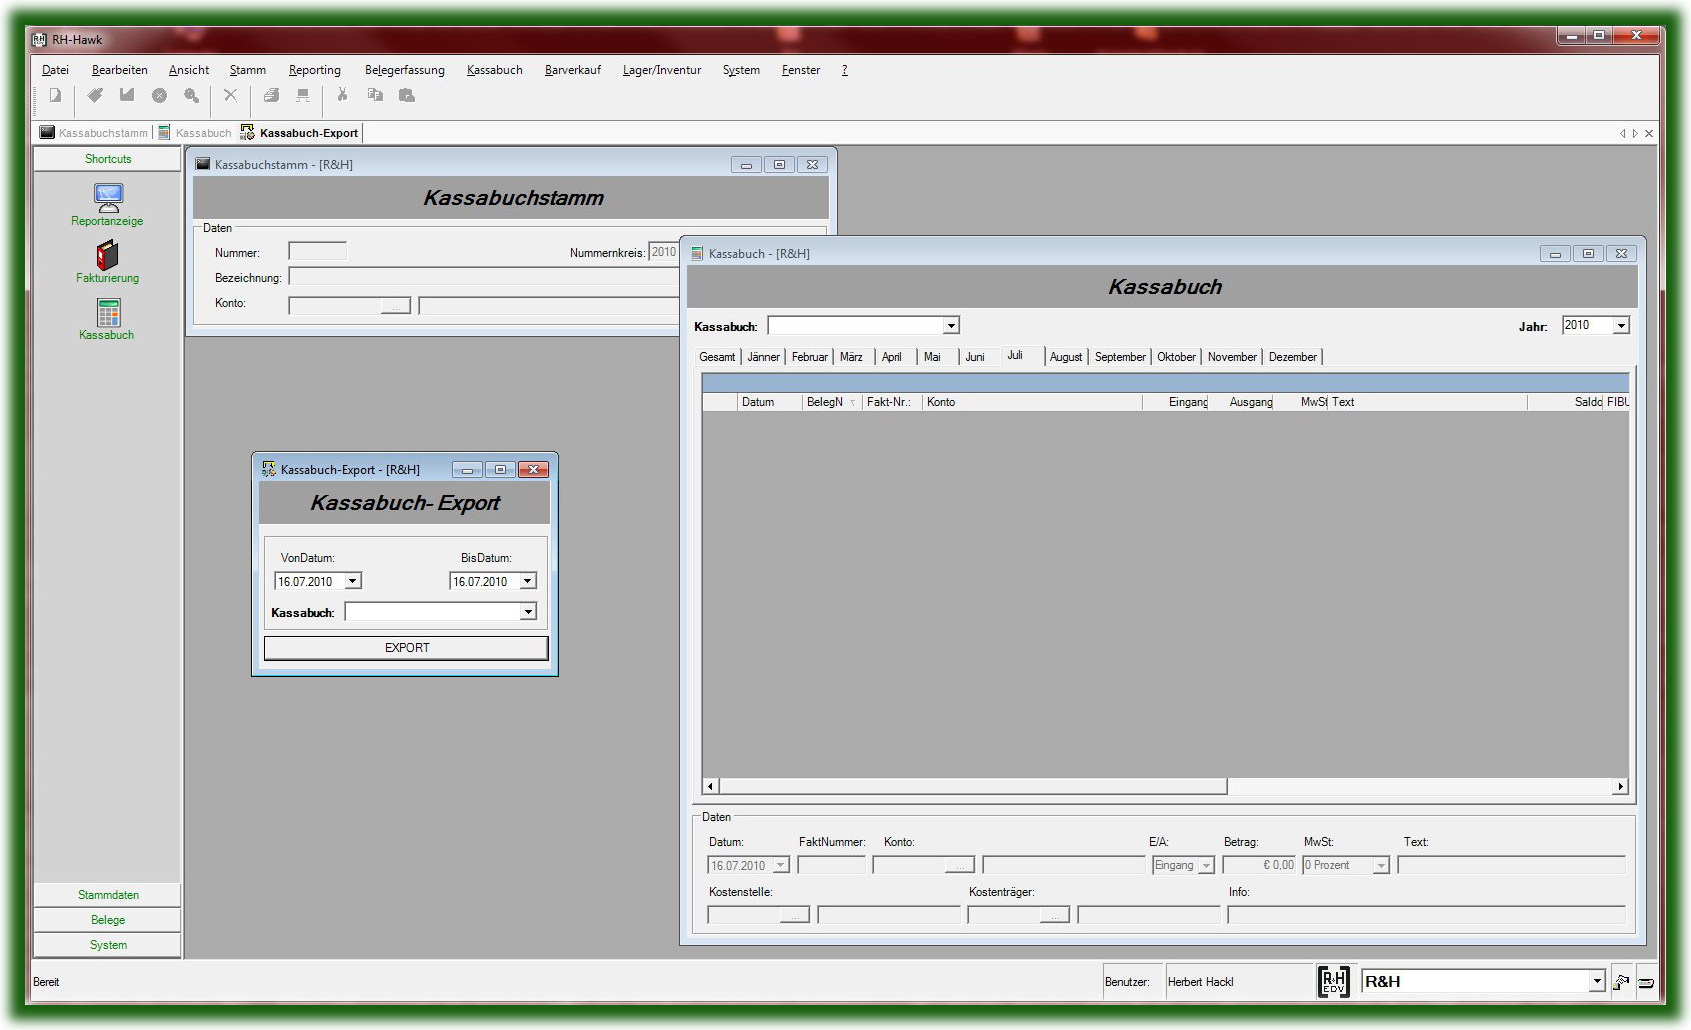
Task: Open the Belegerfassung menu
Action: point(405,70)
